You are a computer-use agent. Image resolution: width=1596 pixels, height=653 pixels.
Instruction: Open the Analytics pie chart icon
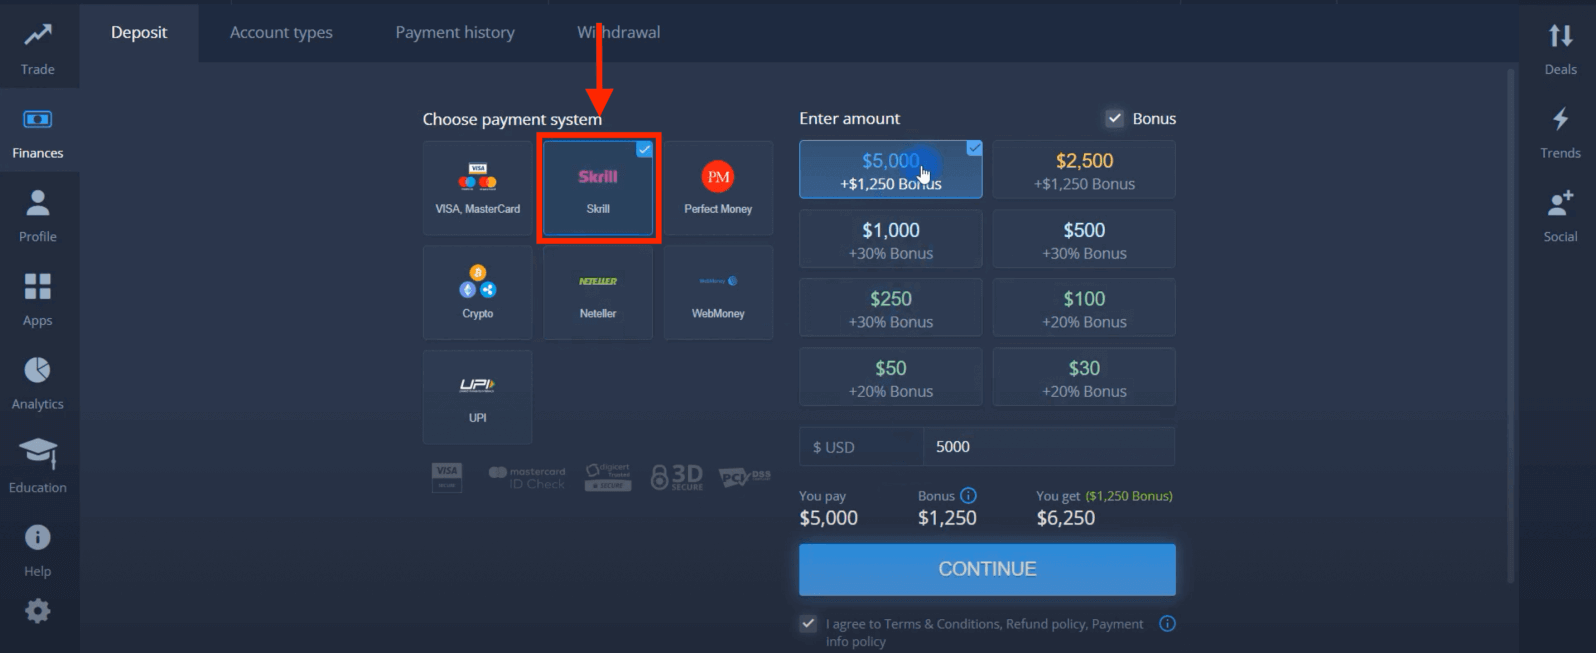[x=38, y=383]
